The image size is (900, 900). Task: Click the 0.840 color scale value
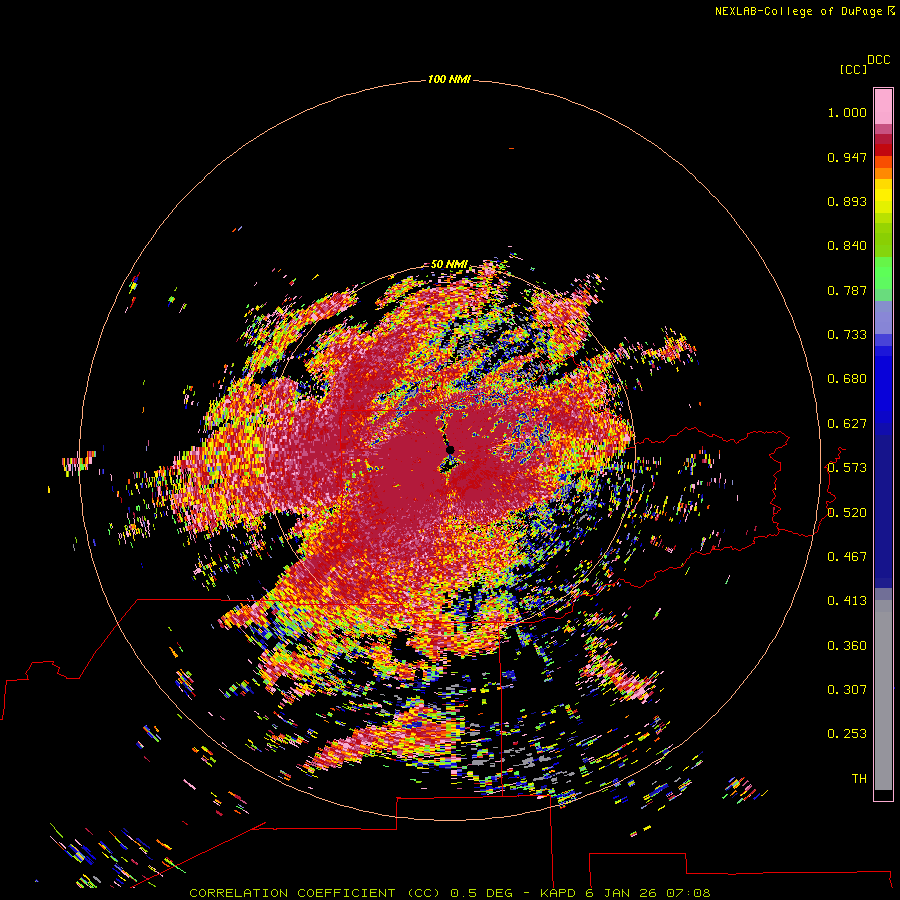click(847, 246)
